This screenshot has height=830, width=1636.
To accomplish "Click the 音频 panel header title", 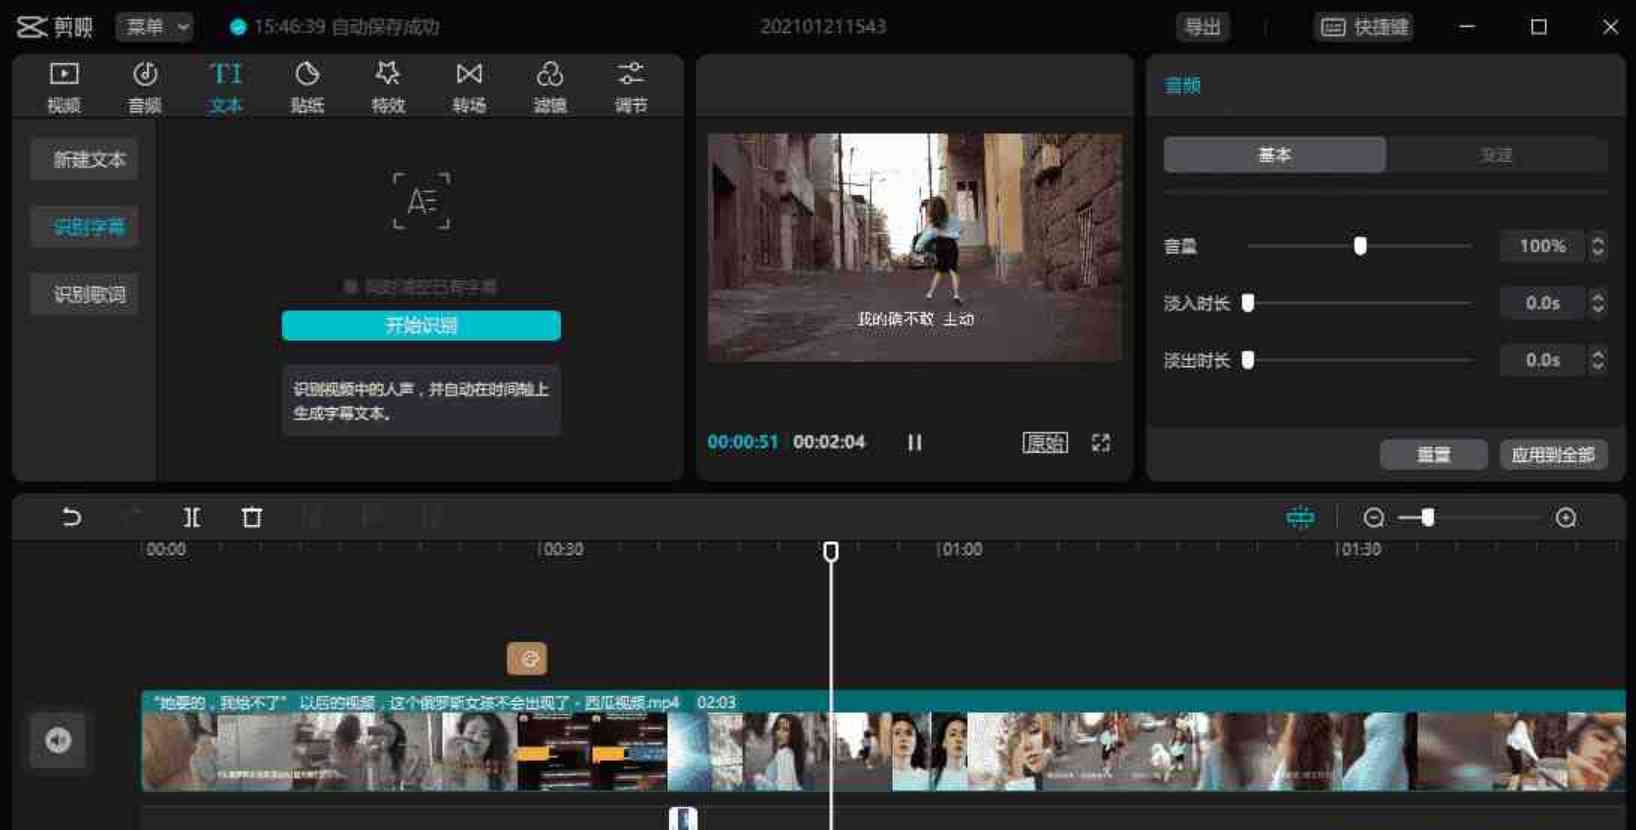I will 1182,86.
